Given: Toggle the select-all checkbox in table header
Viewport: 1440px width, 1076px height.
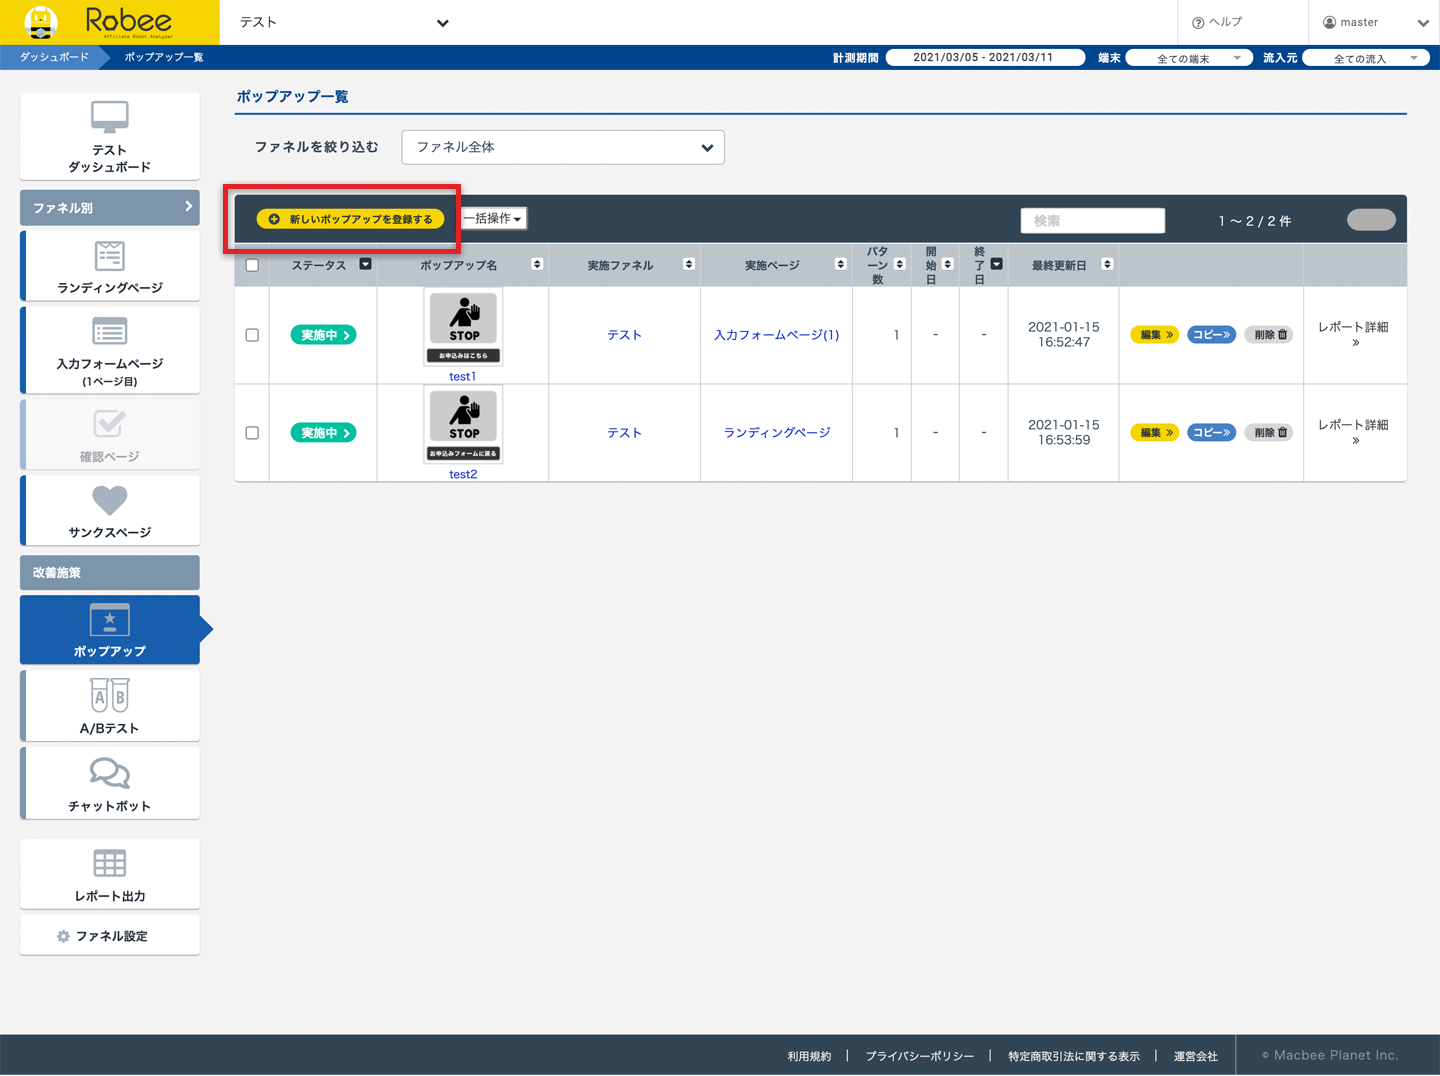Looking at the screenshot, I should [x=252, y=265].
